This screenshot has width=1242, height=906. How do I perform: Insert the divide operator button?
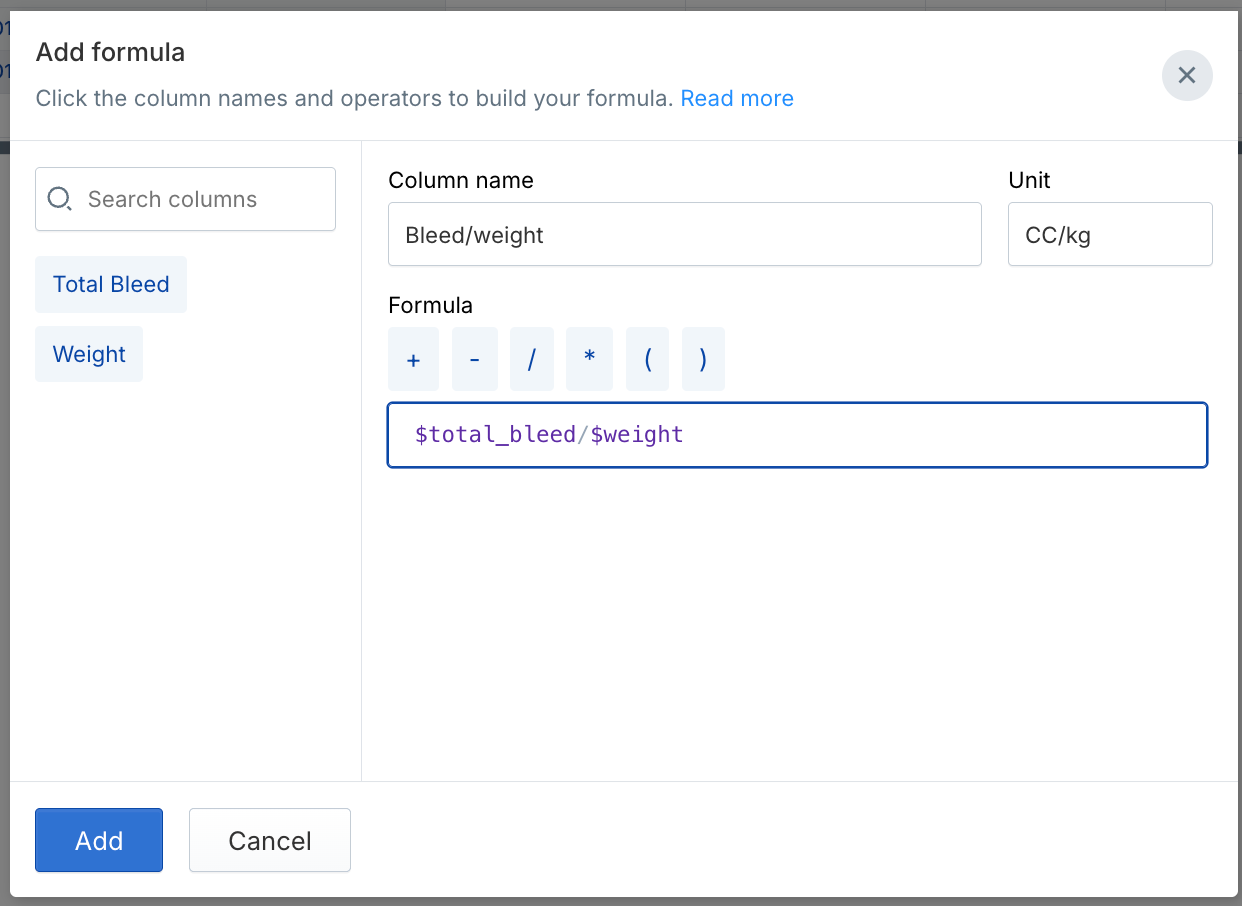pyautogui.click(x=531, y=360)
